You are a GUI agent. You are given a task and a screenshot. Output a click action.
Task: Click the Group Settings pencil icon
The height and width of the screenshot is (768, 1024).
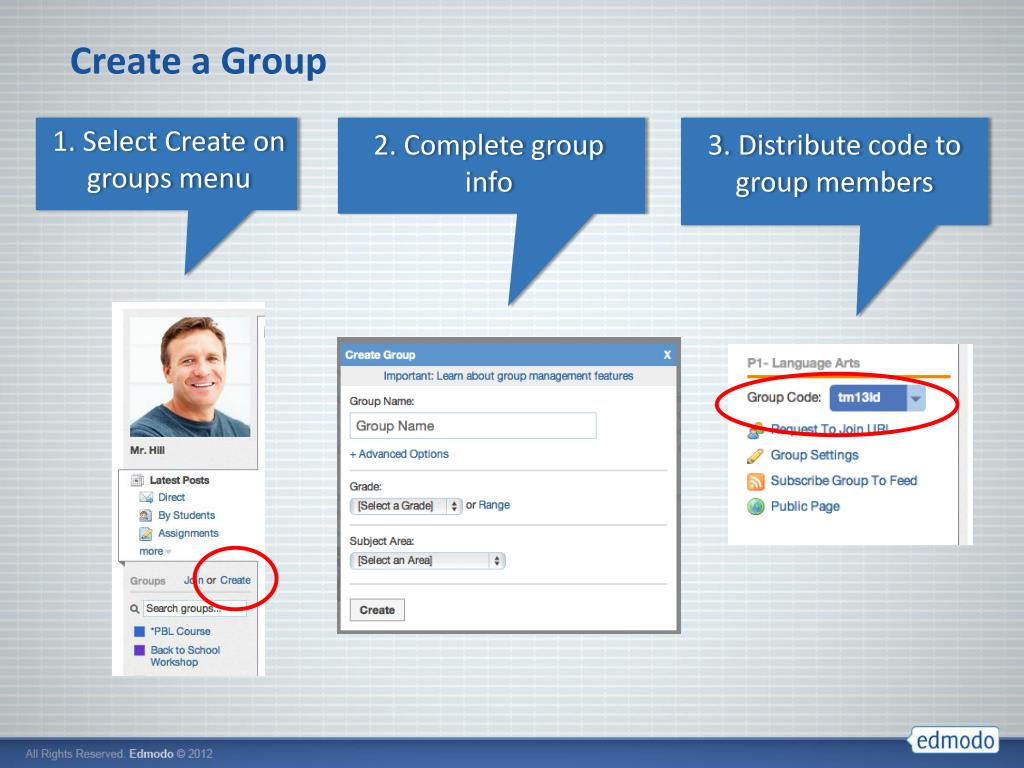755,456
